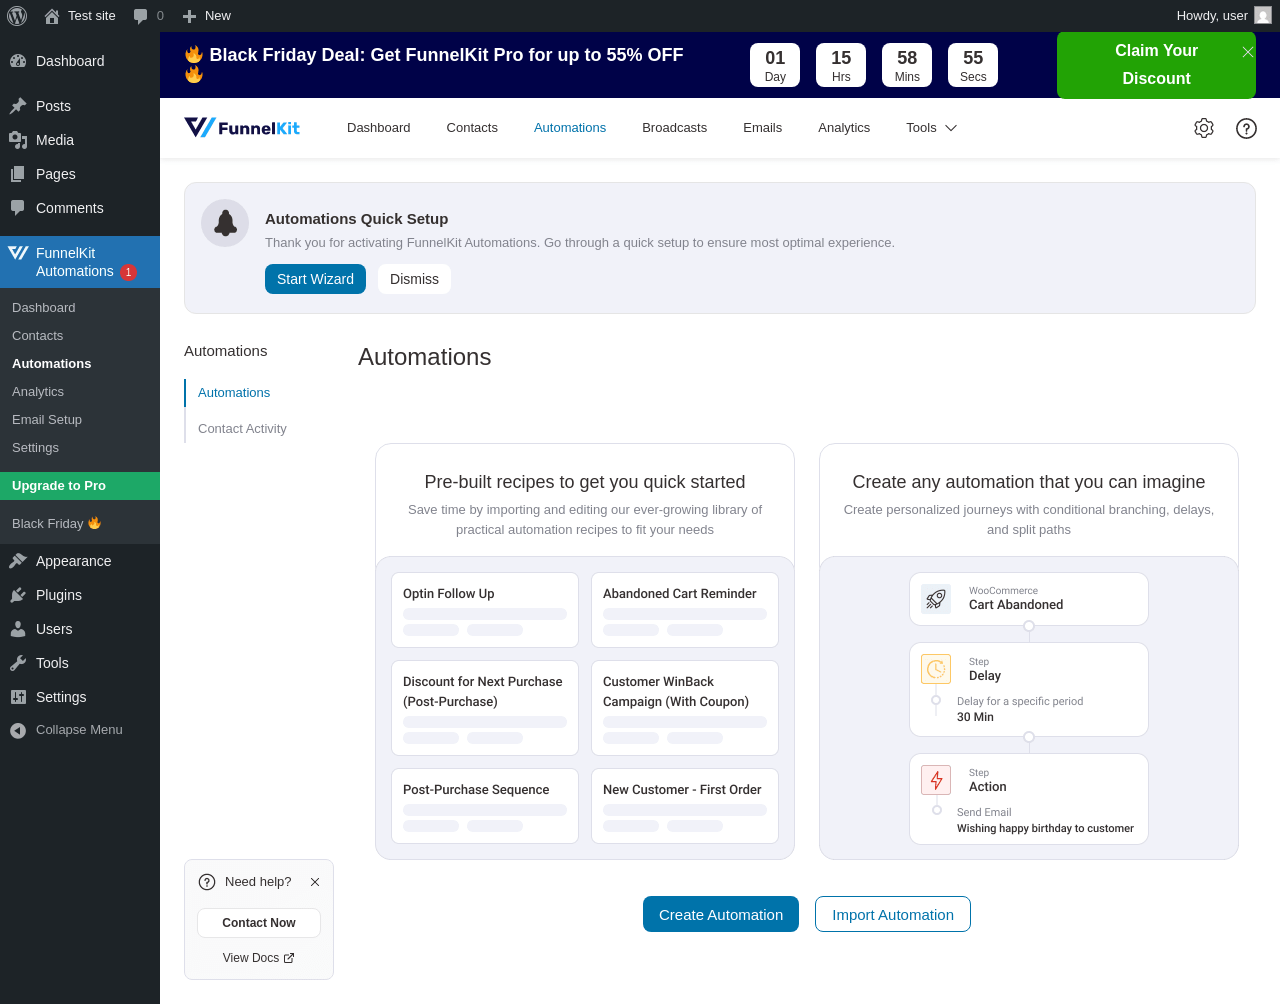Open Email Setup in FunnelKit submenu
This screenshot has width=1280, height=1004.
coord(80,420)
